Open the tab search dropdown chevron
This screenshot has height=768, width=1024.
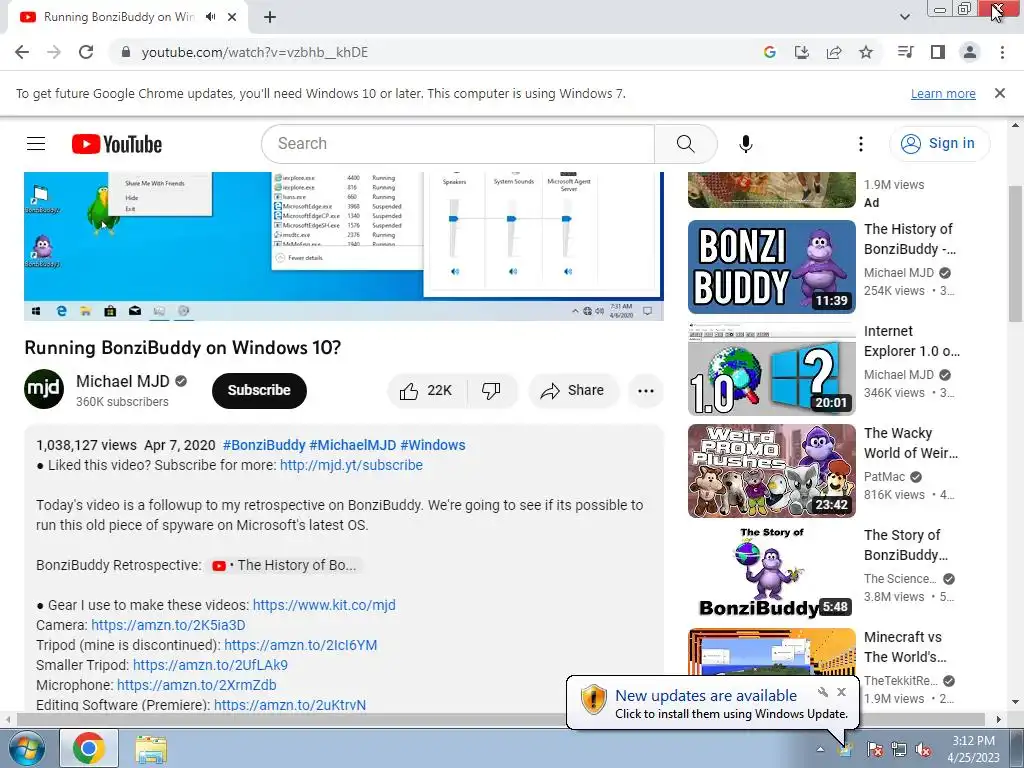point(904,17)
